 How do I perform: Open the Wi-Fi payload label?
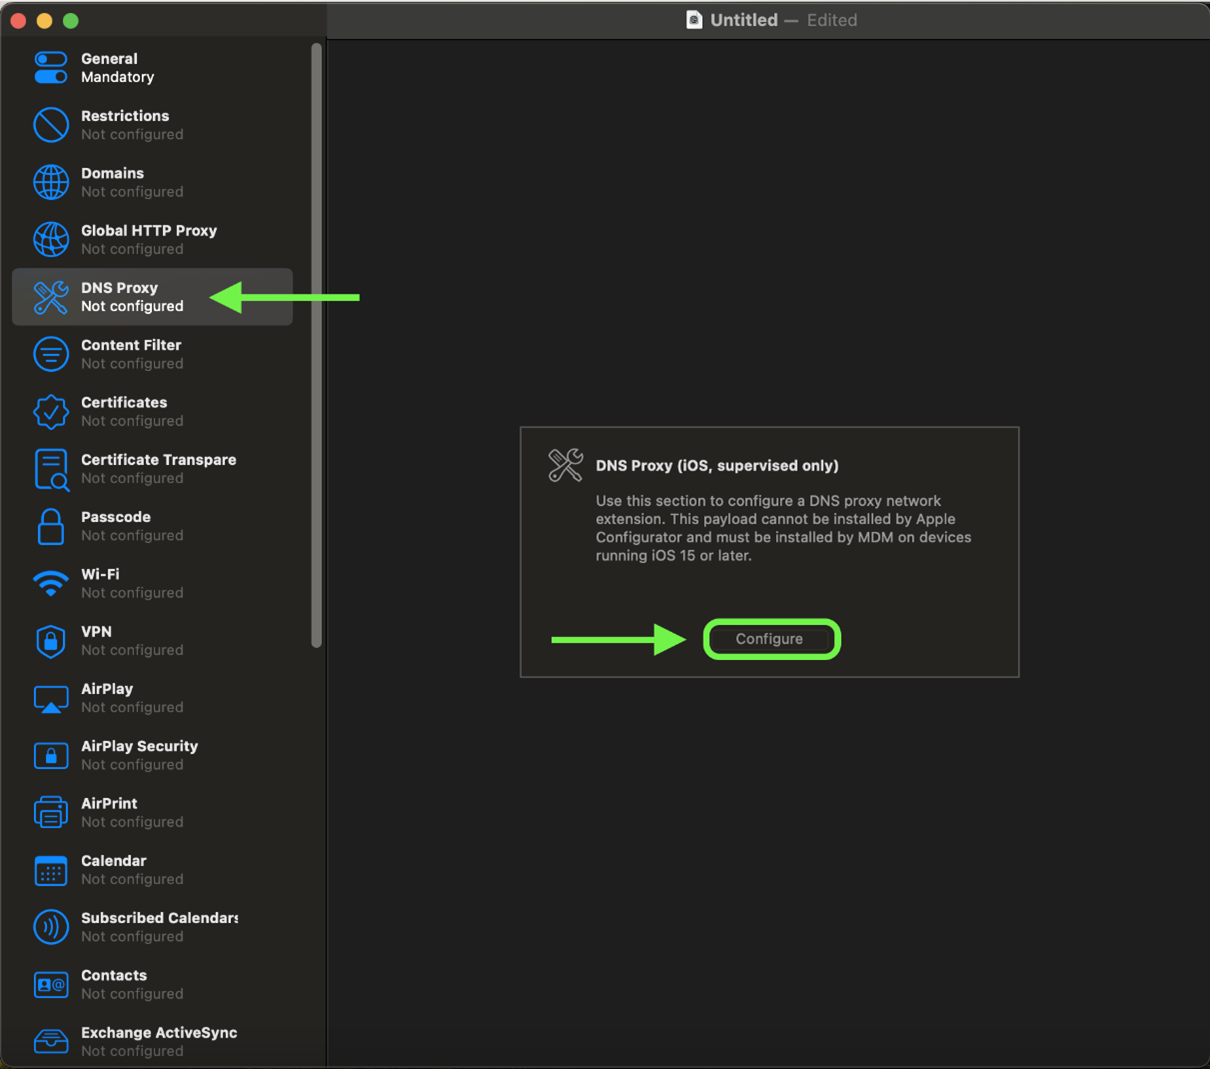[x=100, y=574]
